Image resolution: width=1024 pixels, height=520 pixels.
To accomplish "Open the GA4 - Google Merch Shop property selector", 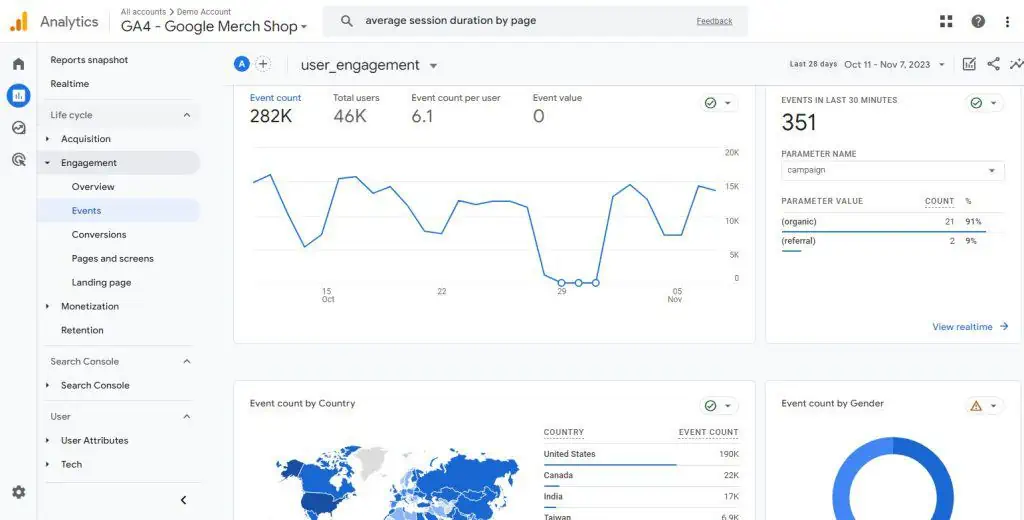I will click(x=214, y=27).
